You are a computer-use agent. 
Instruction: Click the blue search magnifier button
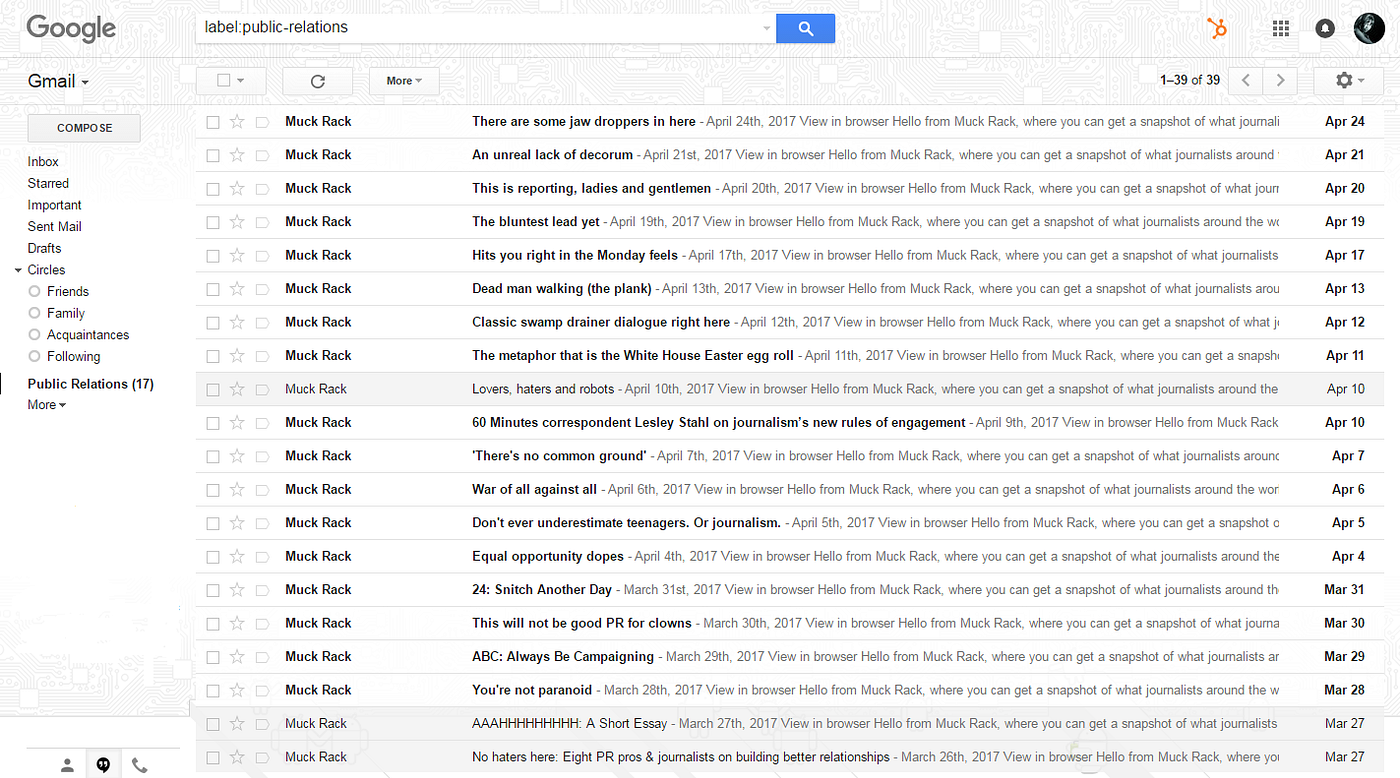tap(805, 28)
